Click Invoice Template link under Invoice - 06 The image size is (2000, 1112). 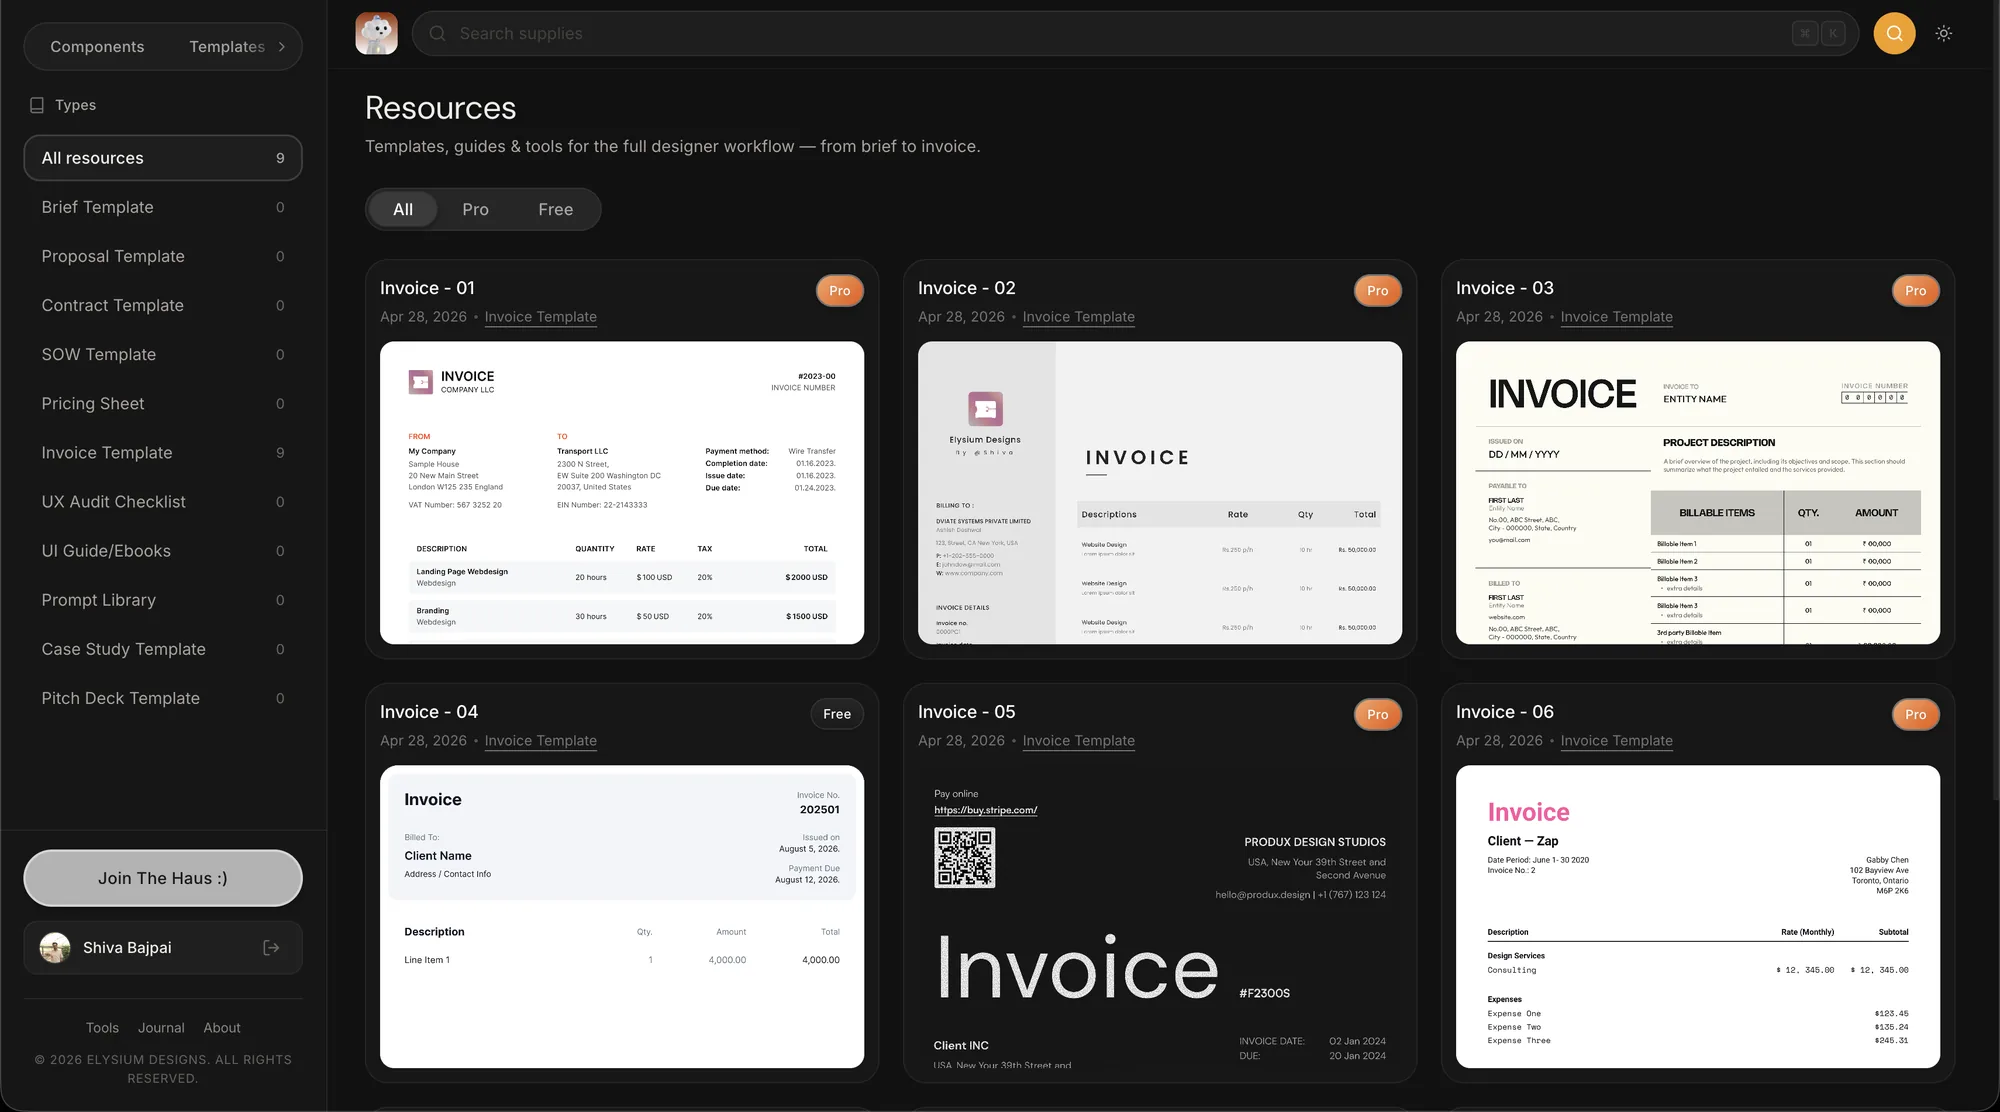[x=1616, y=741]
